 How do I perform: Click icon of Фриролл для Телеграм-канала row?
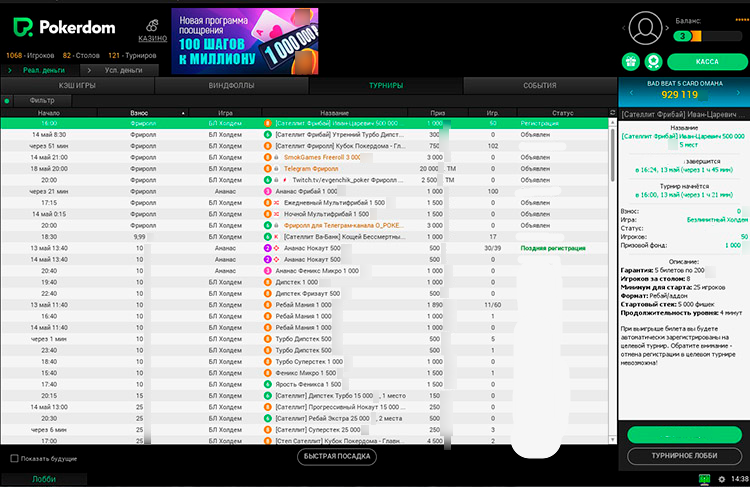click(x=268, y=225)
